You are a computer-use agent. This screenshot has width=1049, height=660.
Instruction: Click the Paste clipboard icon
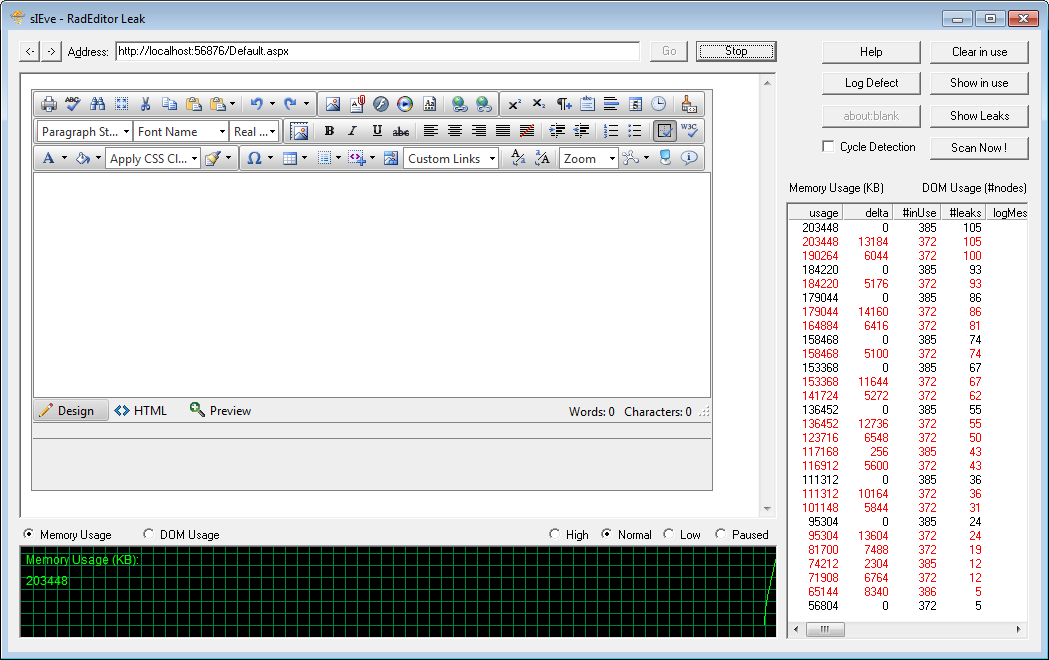194,104
